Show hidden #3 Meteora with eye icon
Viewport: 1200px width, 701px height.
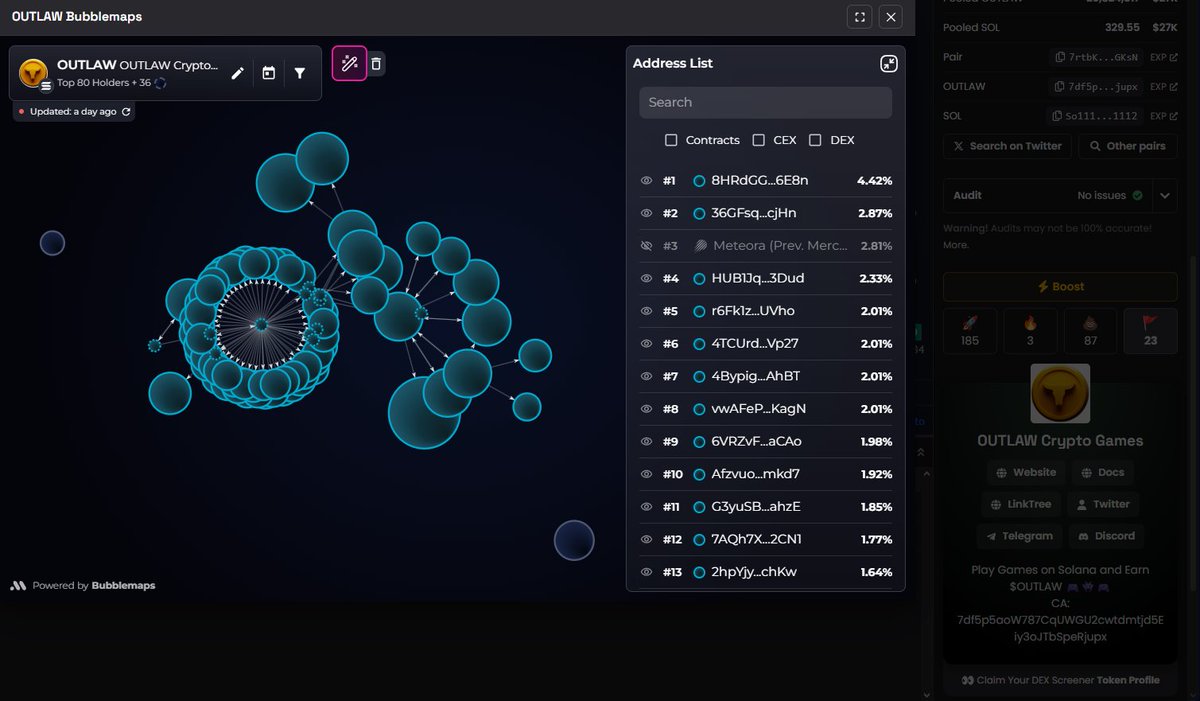click(646, 246)
